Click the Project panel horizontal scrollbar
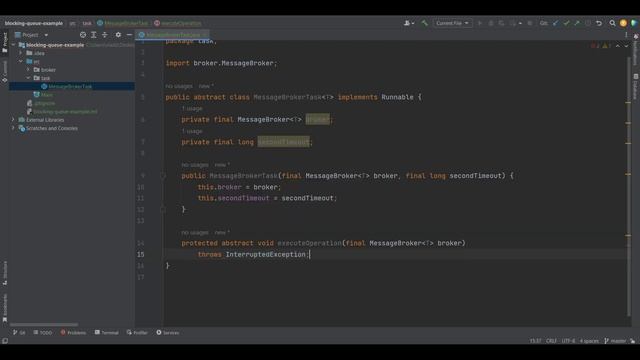This screenshot has width=640, height=360. (44, 324)
